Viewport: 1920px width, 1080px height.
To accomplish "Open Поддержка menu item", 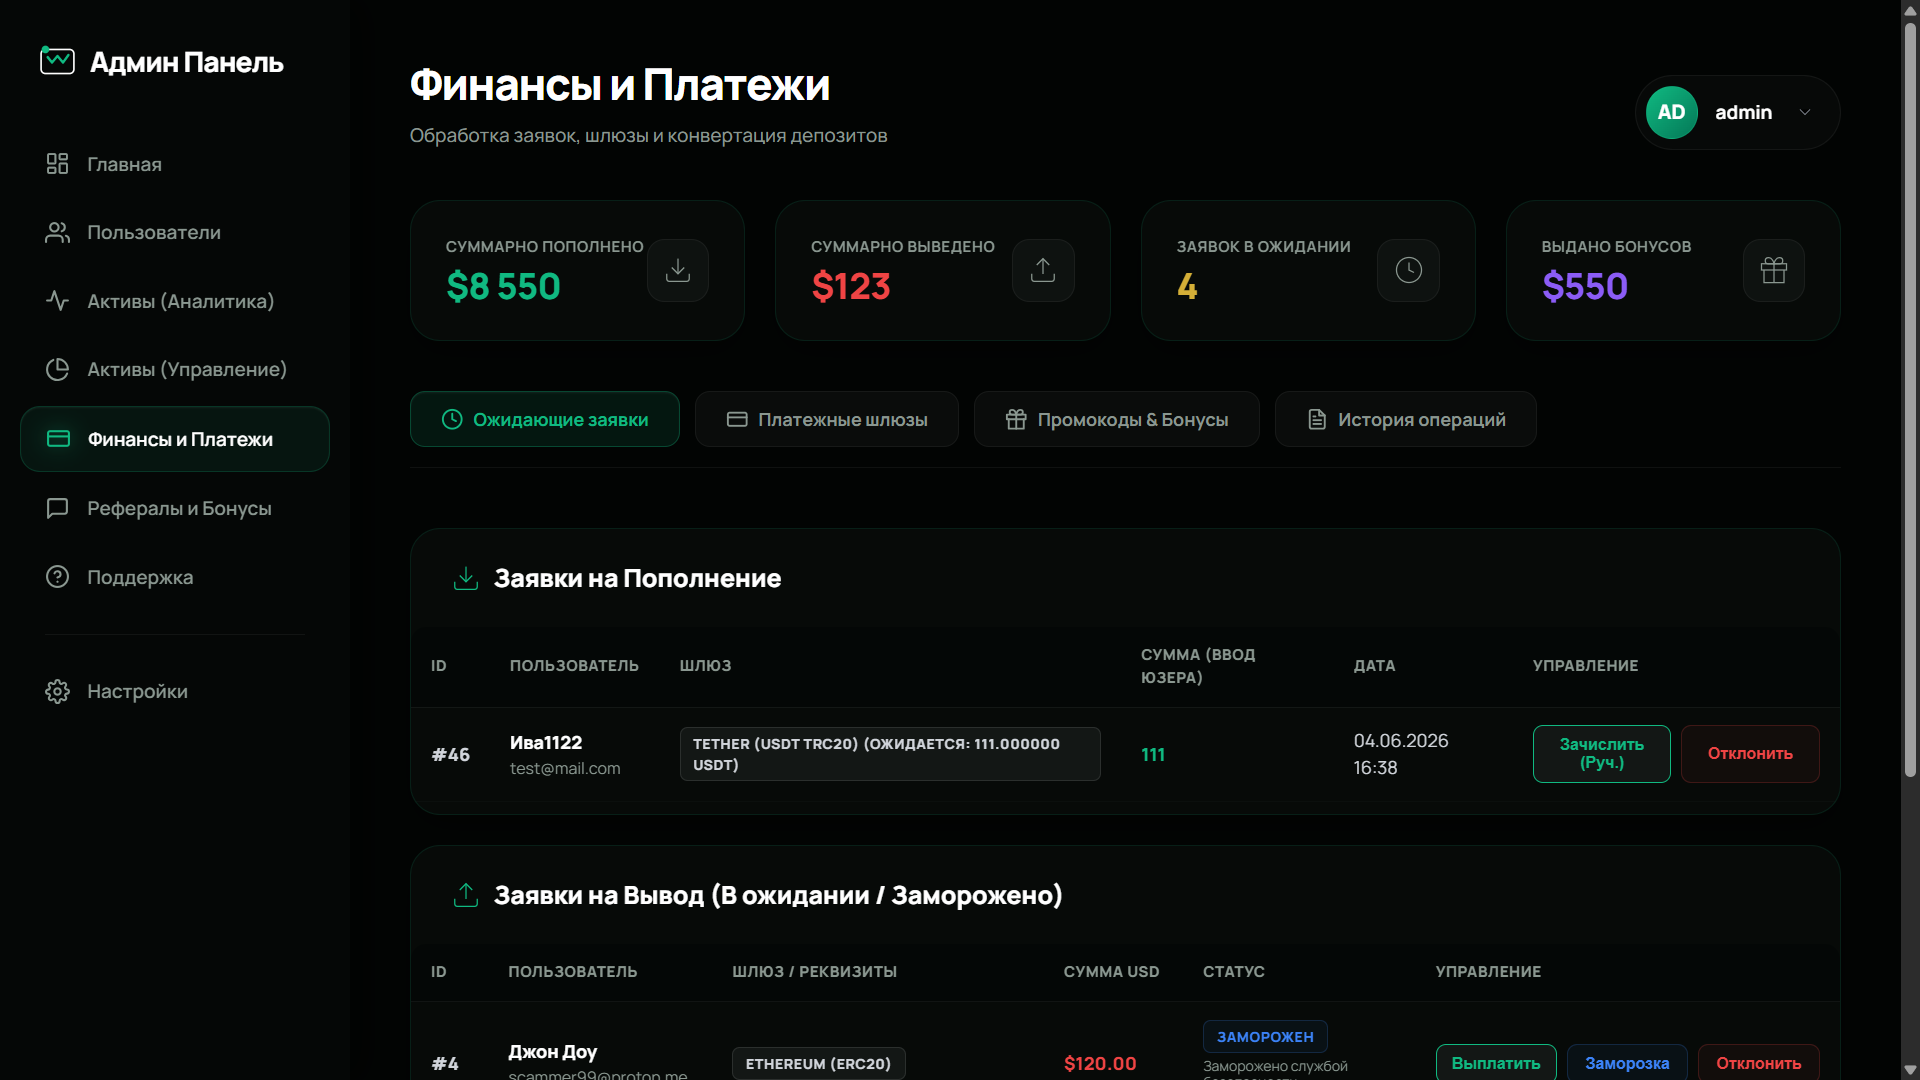I will click(175, 577).
